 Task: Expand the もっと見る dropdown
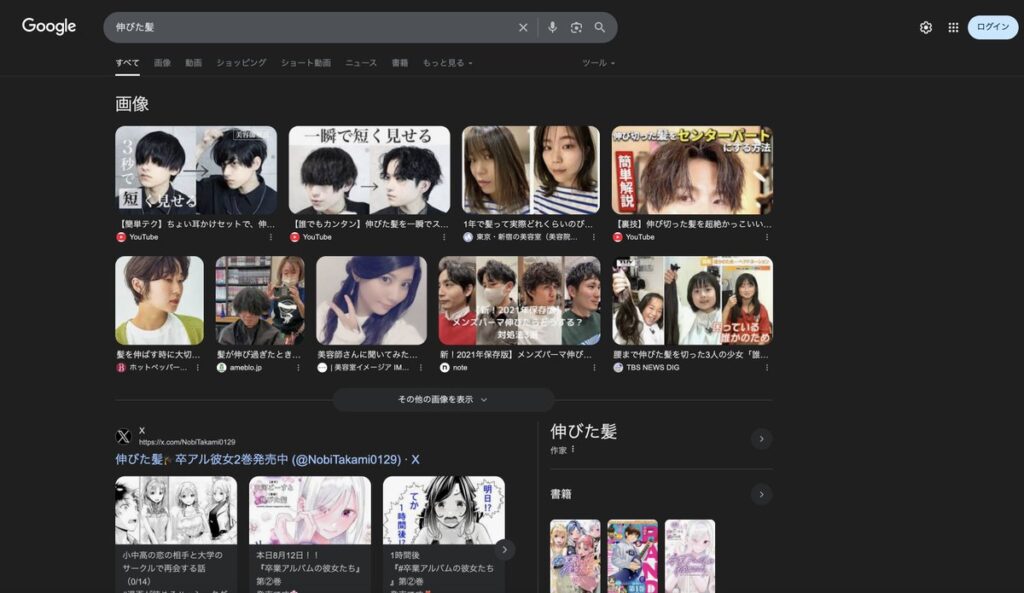(x=447, y=63)
